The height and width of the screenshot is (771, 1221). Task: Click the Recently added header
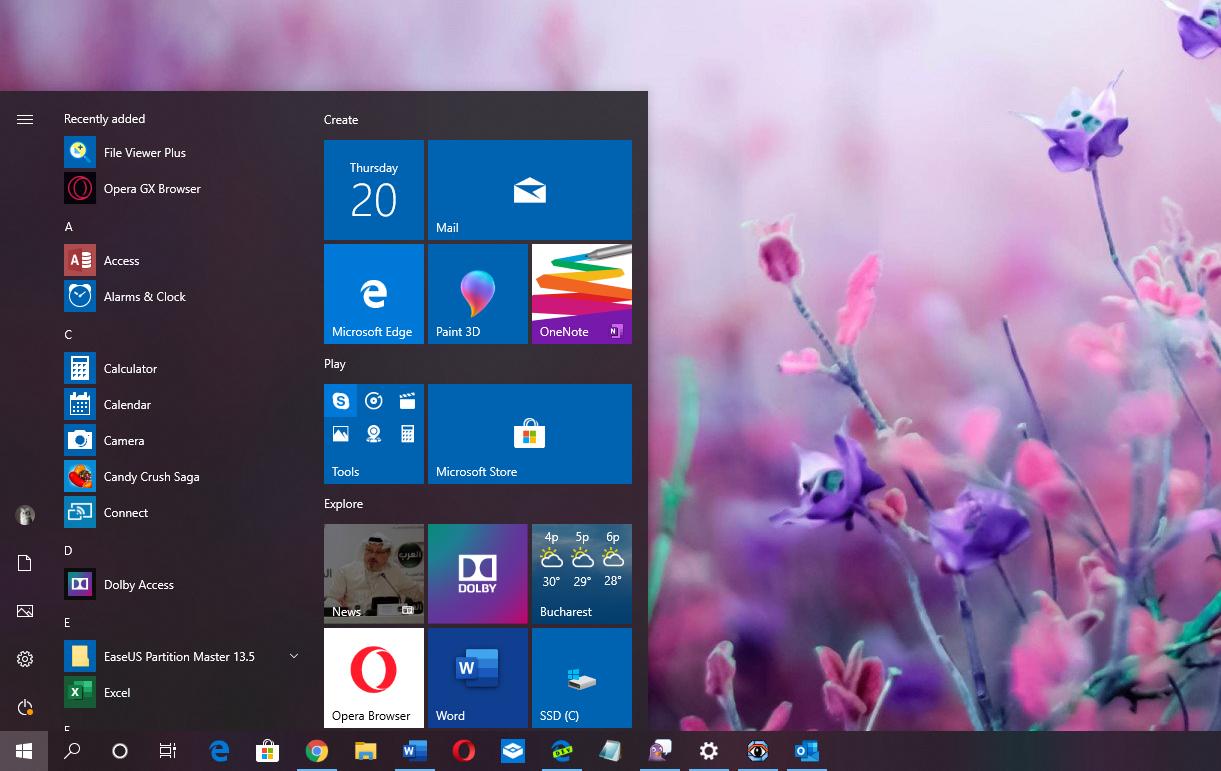point(105,119)
